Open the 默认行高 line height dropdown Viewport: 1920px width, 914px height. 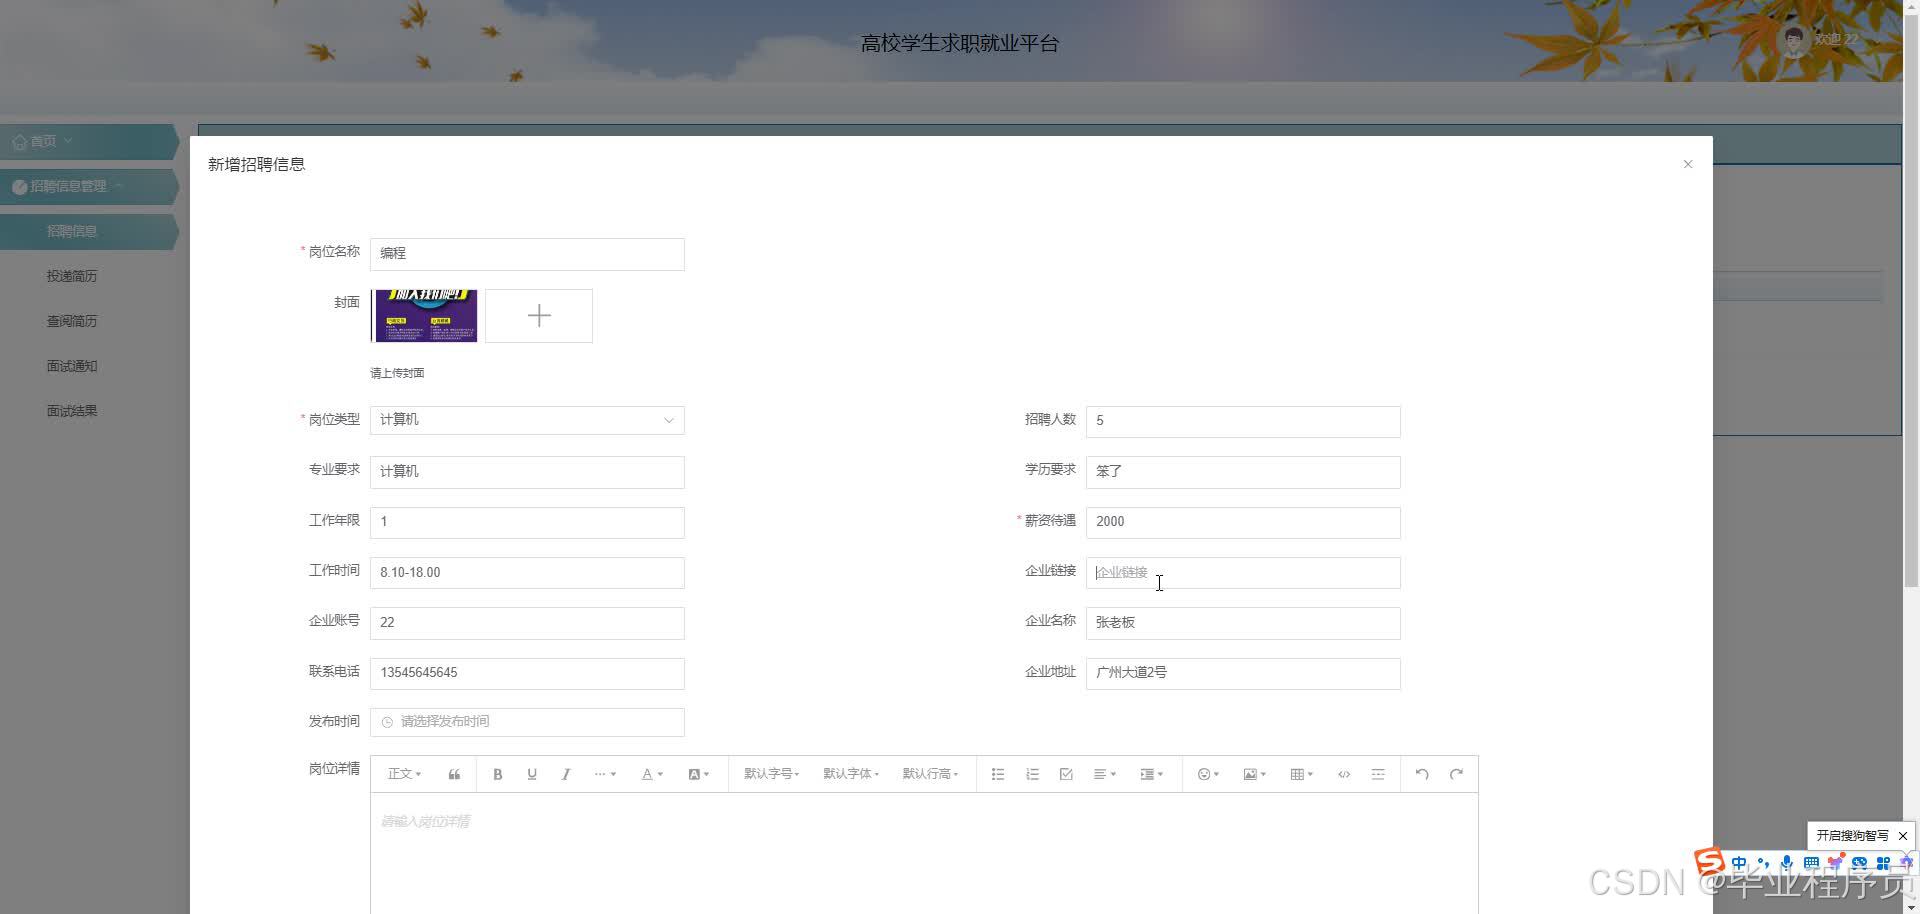[930, 774]
